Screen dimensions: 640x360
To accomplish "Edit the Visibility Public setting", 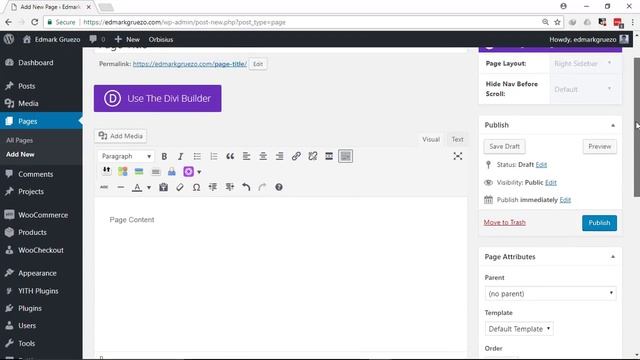I will (x=551, y=182).
